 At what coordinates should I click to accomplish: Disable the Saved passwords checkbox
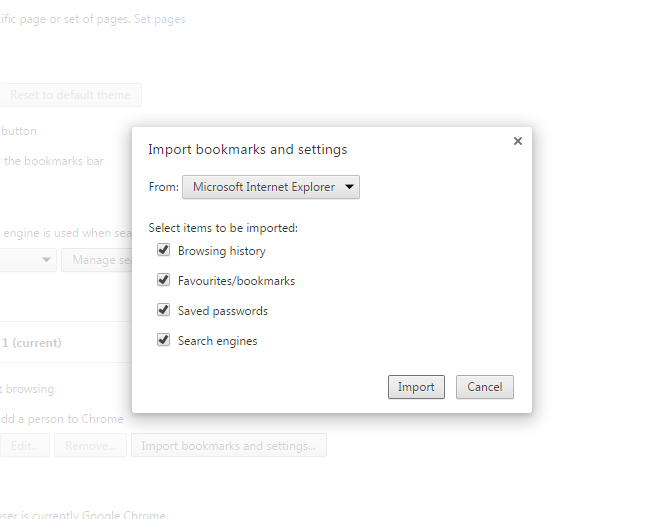click(x=164, y=310)
